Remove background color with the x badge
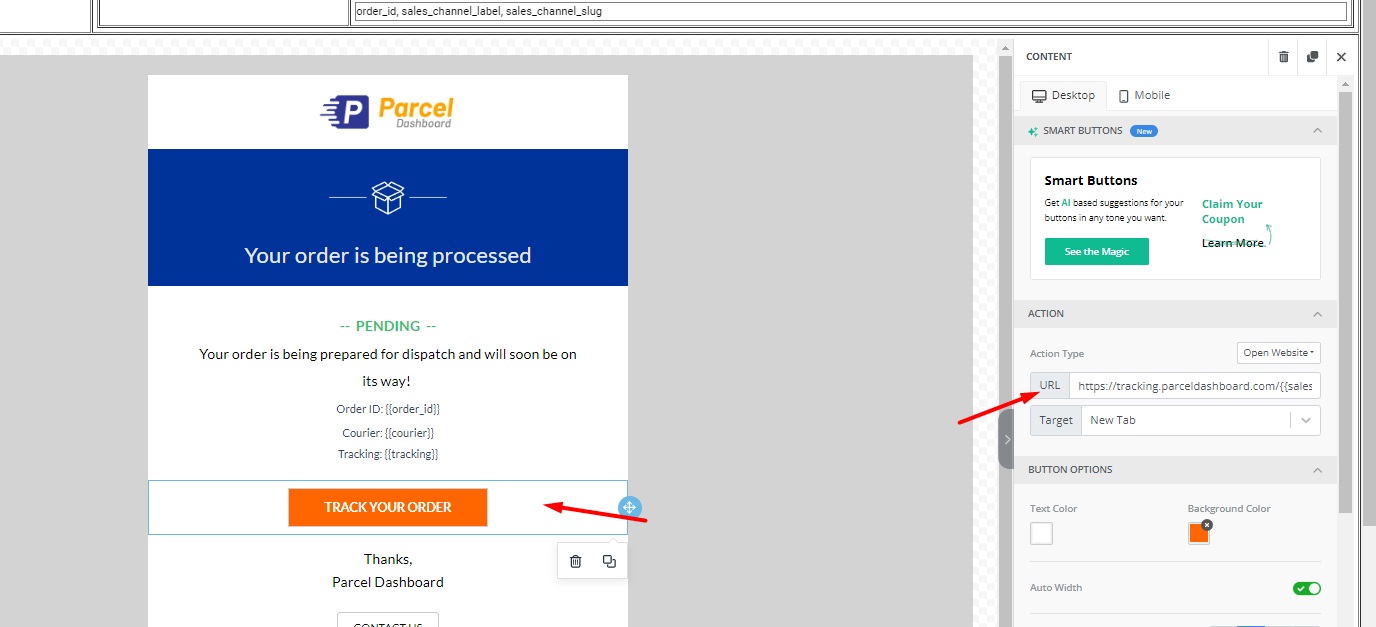The image size is (1376, 627). click(1207, 525)
